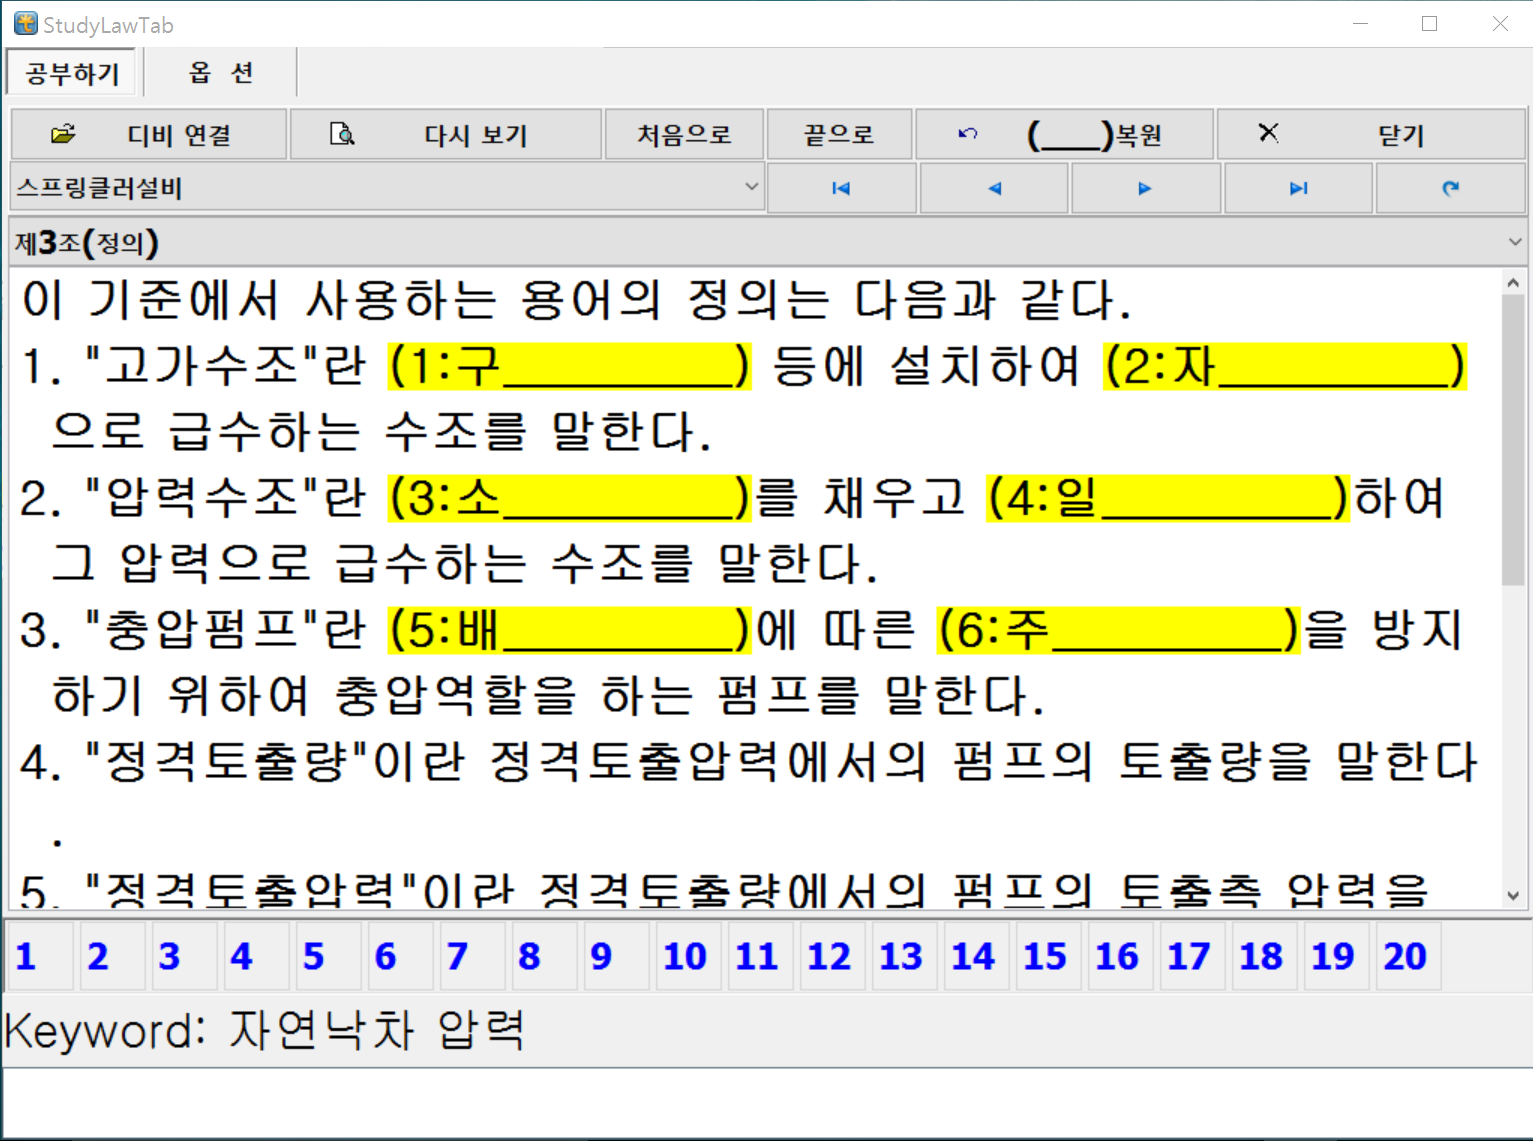Click the Keyword: 자연낙차 압력 label

click(265, 1030)
